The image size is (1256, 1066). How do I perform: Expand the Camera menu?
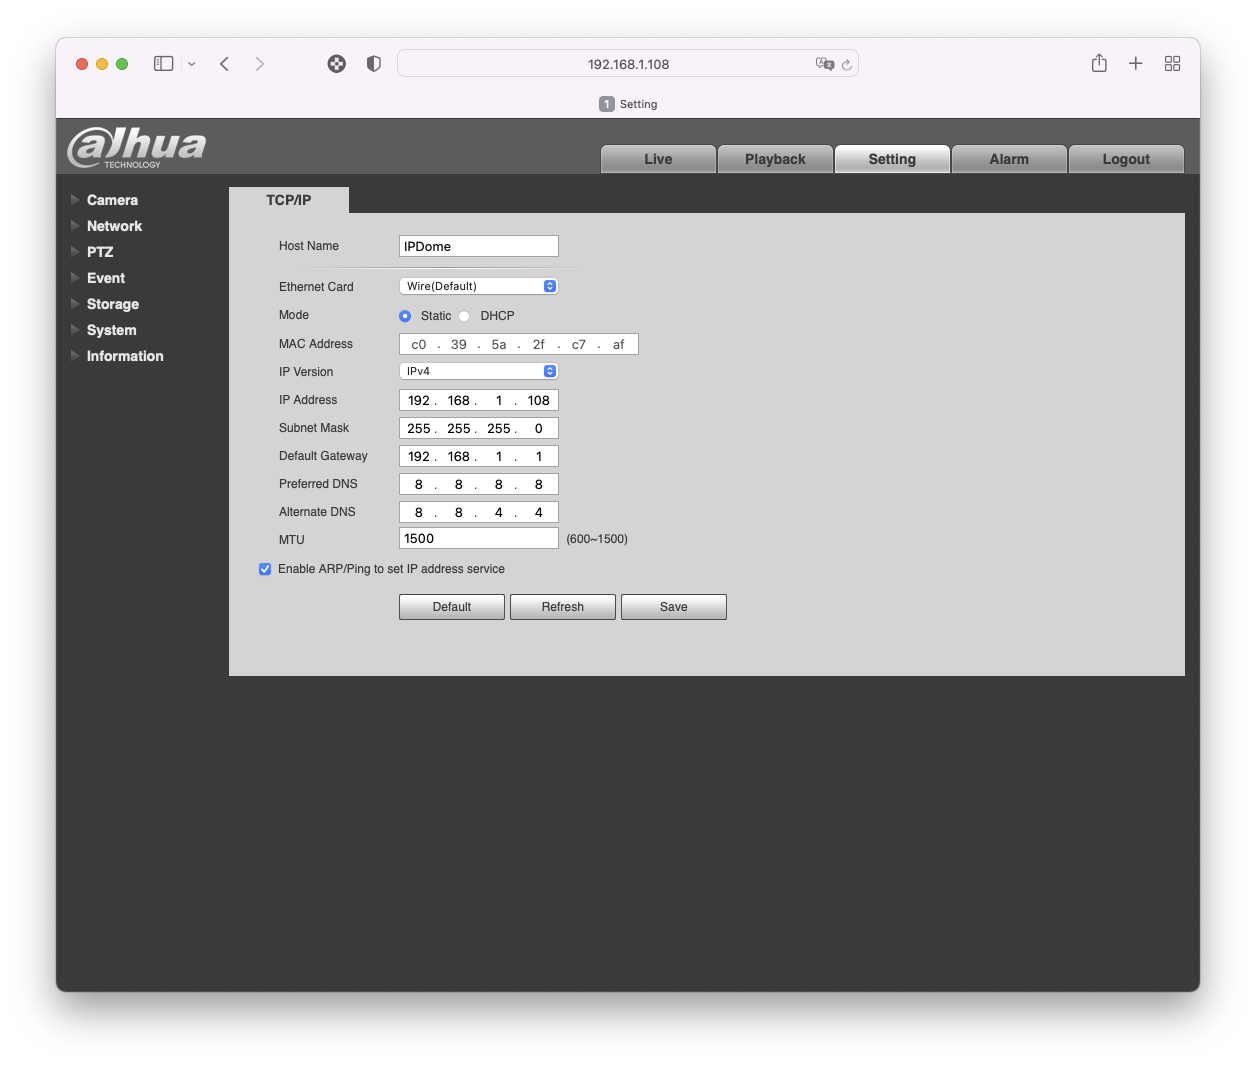(112, 200)
